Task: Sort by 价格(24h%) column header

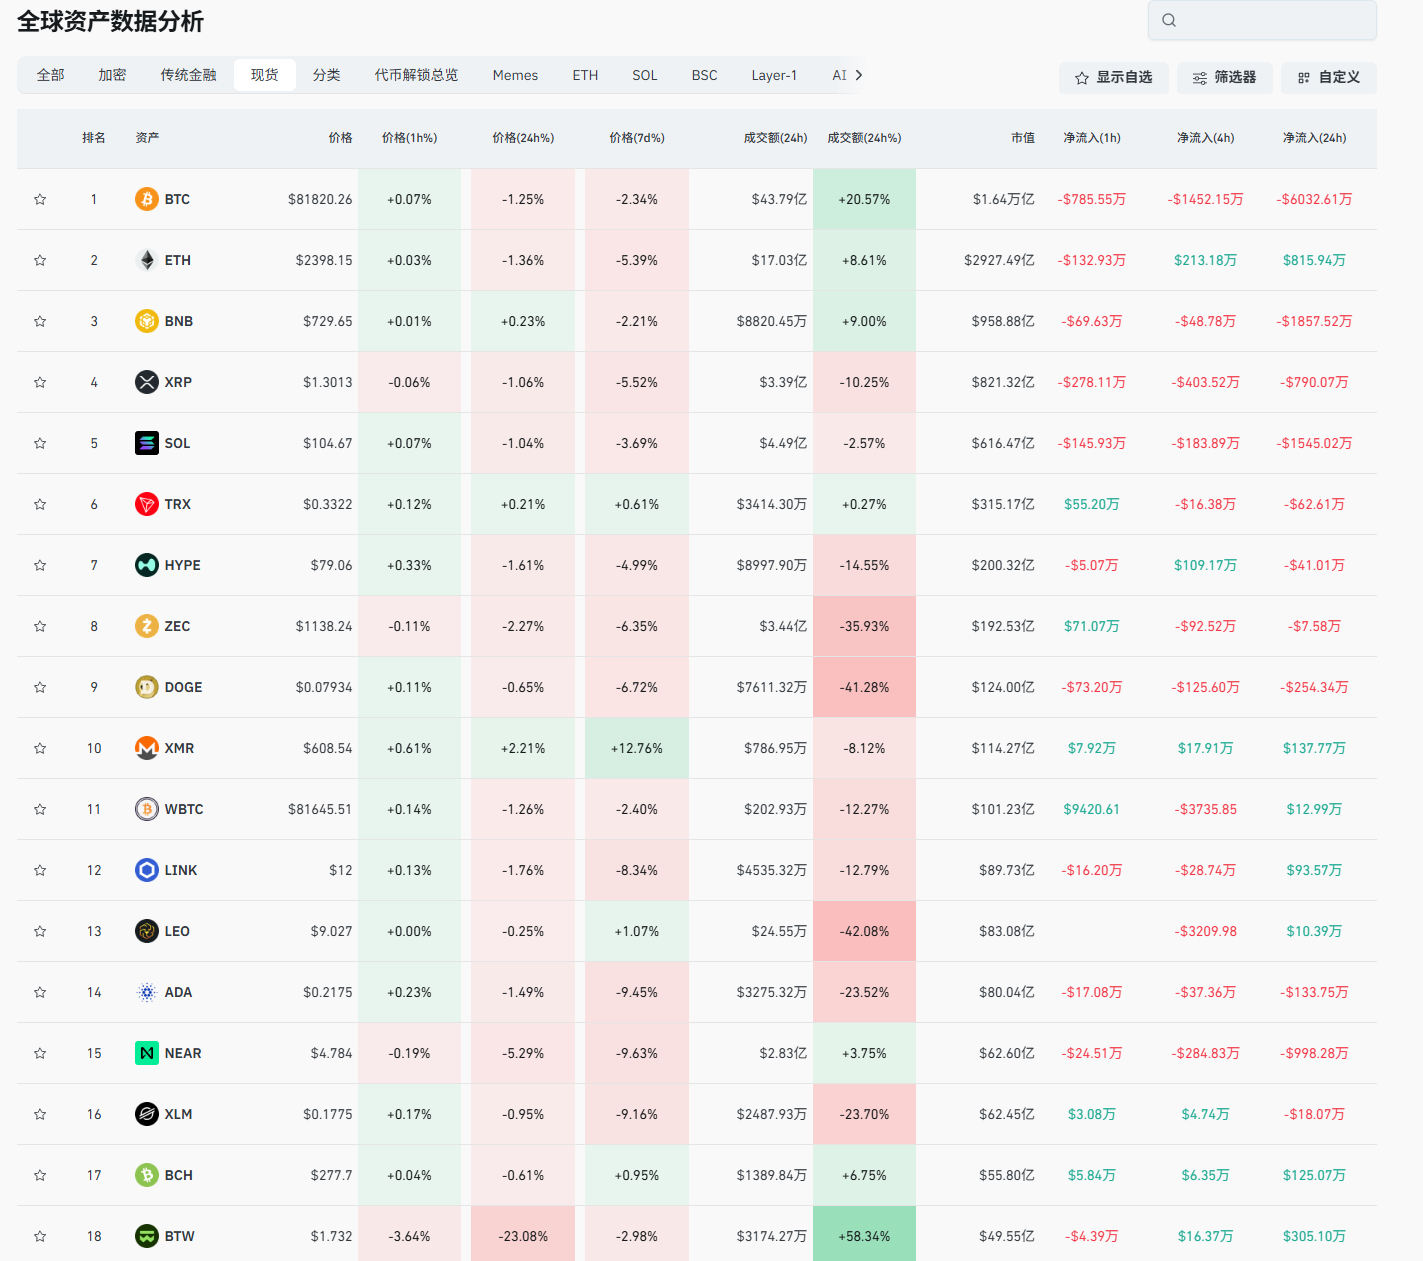Action: pos(523,138)
